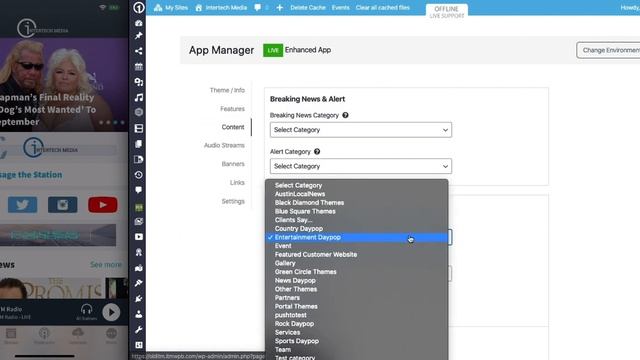
Task: Click the Alert Category help icon
Action: 317,151
